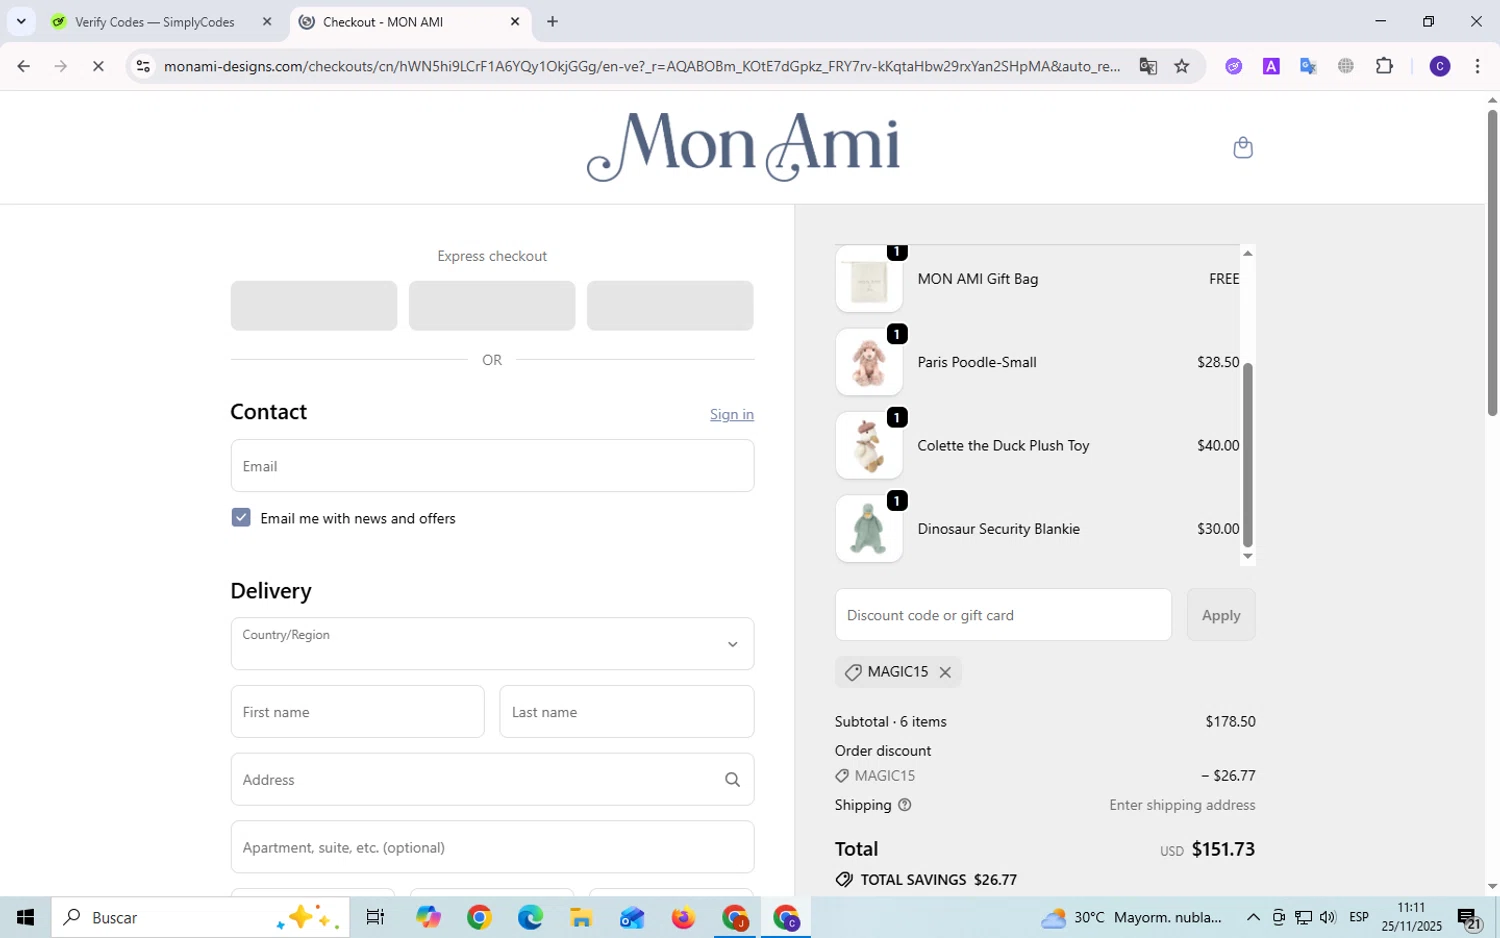Click the page vertical scrollbar thumb
The height and width of the screenshot is (938, 1500).
coord(1492,262)
